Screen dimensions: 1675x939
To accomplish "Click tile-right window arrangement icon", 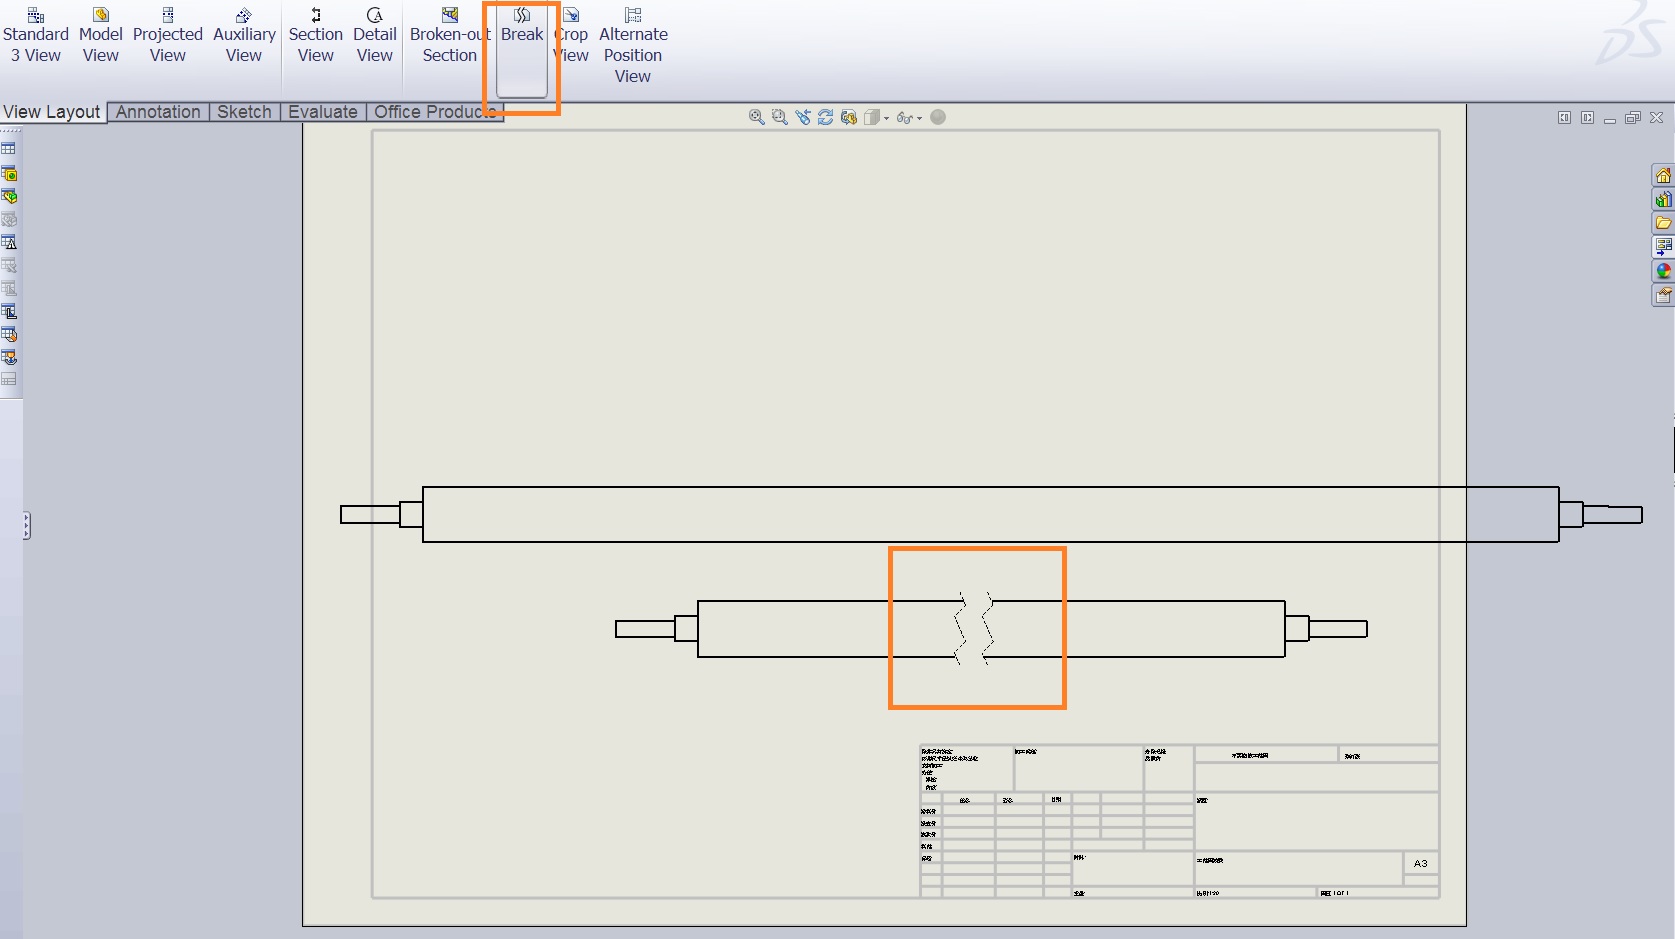I will 1587,118.
